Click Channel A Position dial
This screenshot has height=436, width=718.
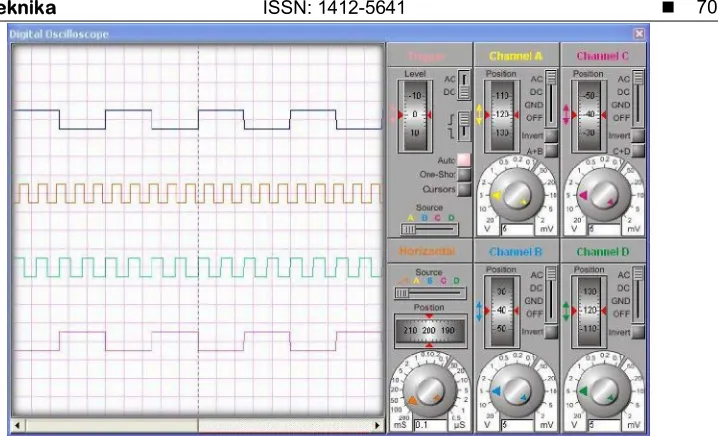coord(502,116)
